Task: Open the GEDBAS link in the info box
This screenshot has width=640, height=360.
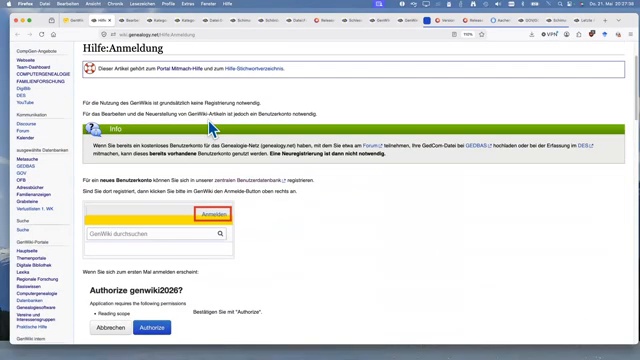Action: (x=478, y=145)
